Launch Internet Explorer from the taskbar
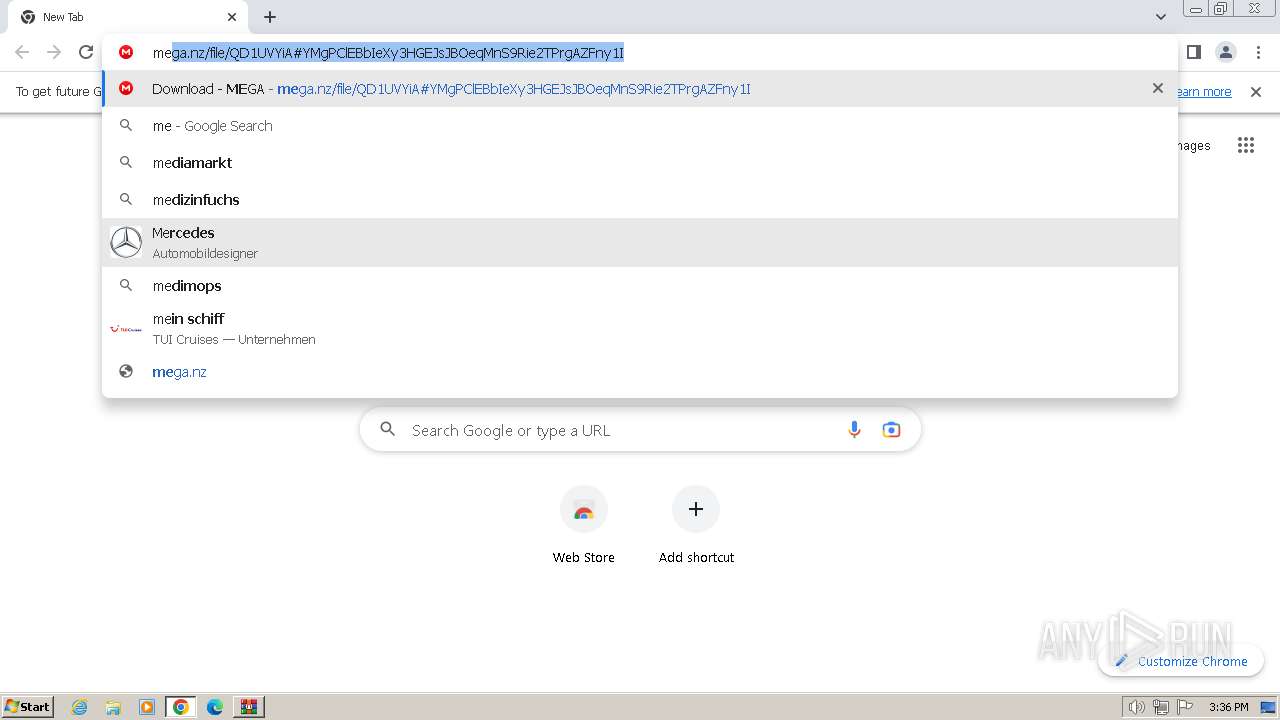The height and width of the screenshot is (720, 1280). click(x=79, y=707)
